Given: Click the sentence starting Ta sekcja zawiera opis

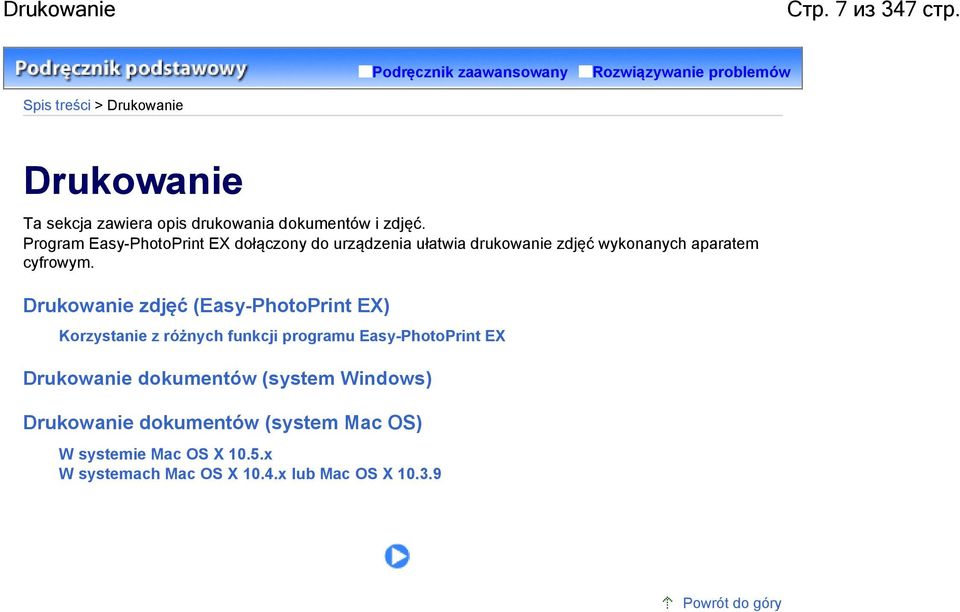Looking at the screenshot, I should (224, 223).
